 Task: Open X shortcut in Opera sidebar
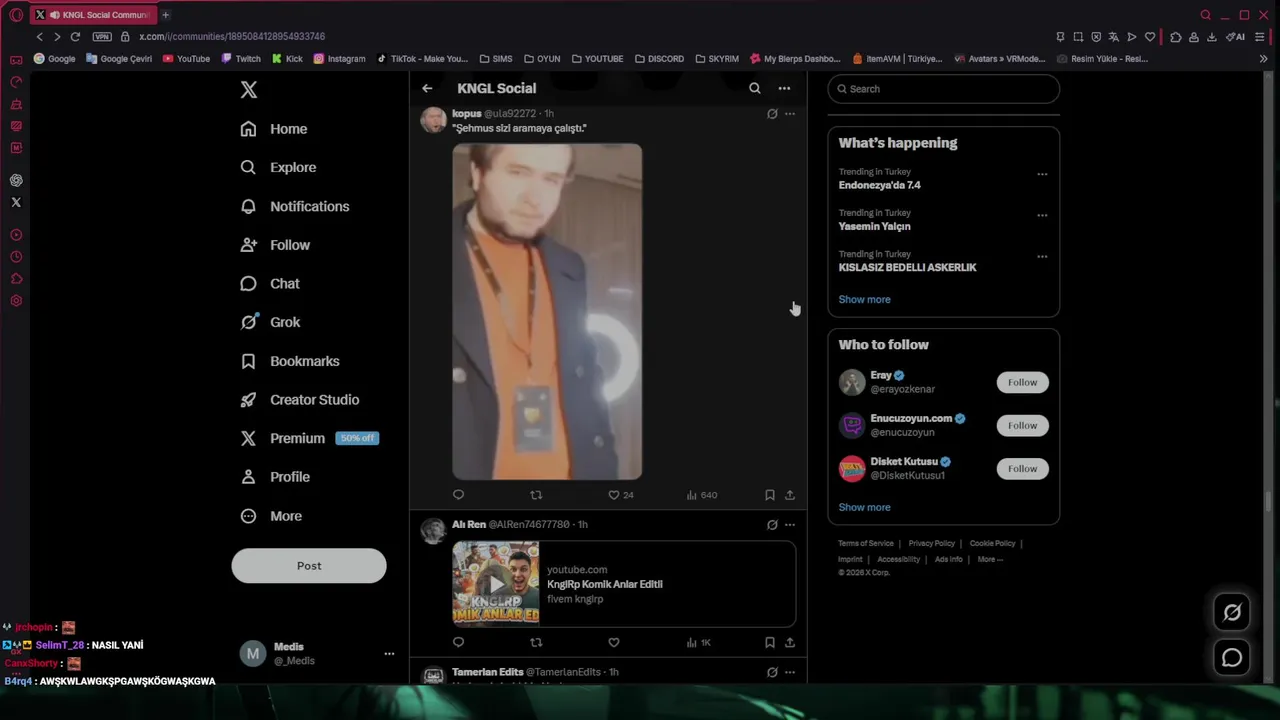tap(16, 202)
